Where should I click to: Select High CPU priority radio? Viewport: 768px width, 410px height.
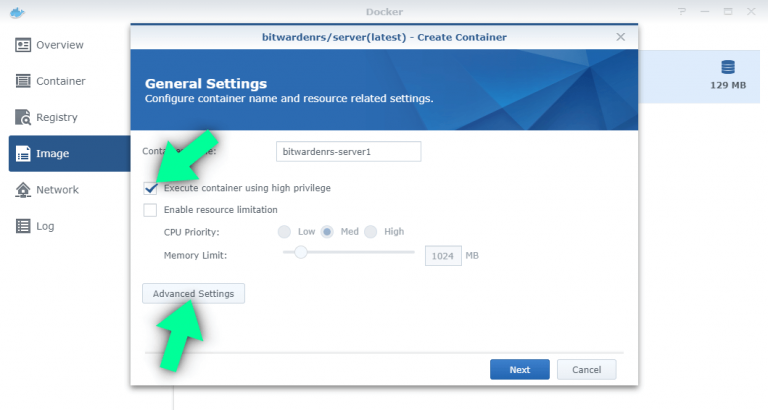tap(371, 232)
